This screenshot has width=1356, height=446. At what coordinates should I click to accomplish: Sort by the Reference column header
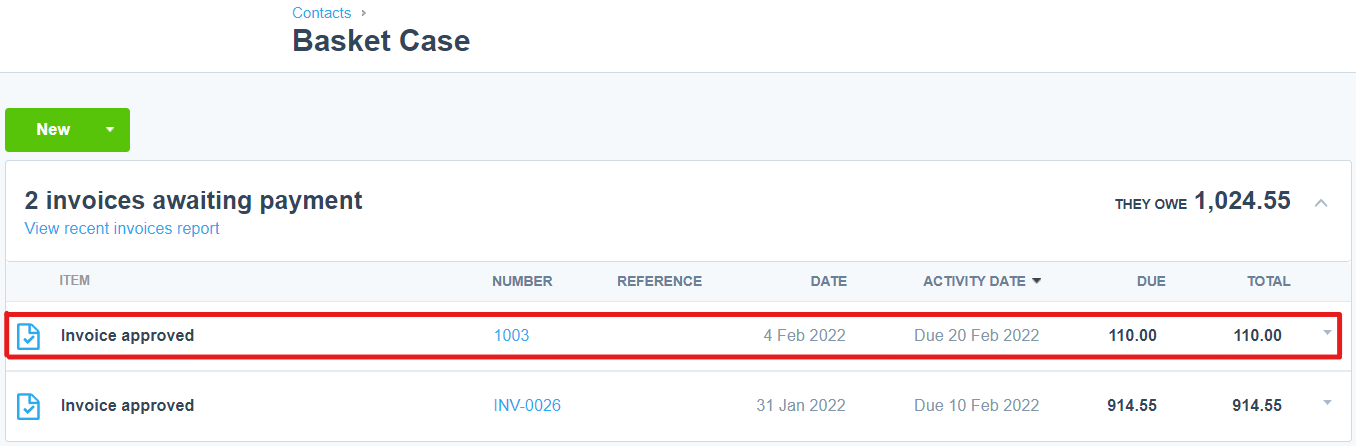tap(660, 281)
